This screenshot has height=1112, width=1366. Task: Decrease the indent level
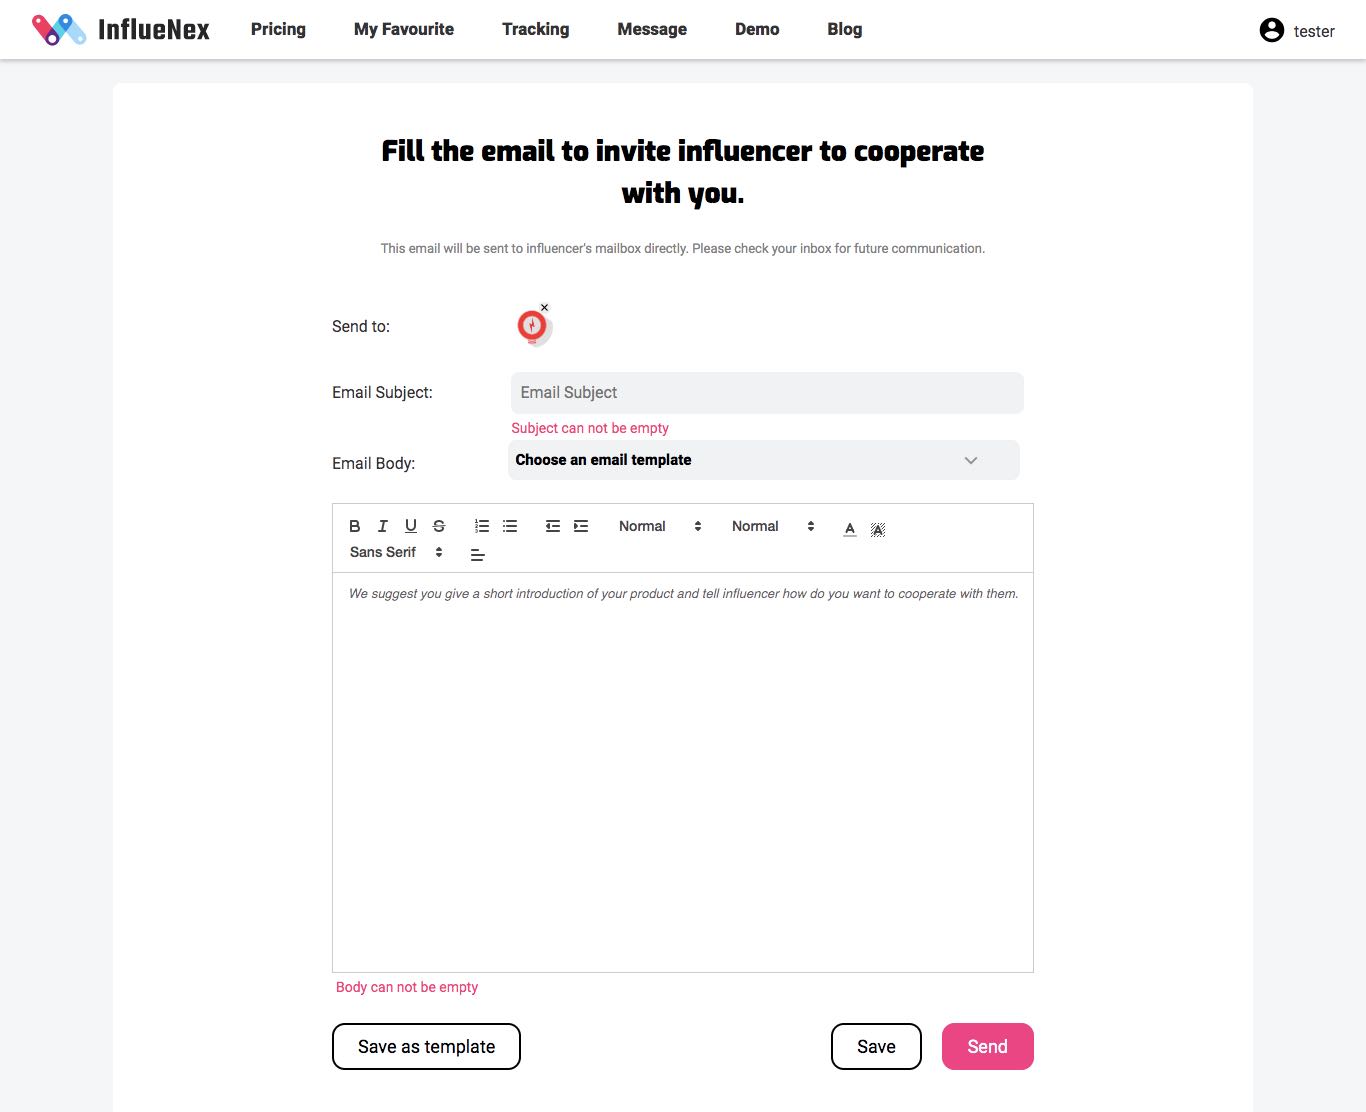coord(553,526)
